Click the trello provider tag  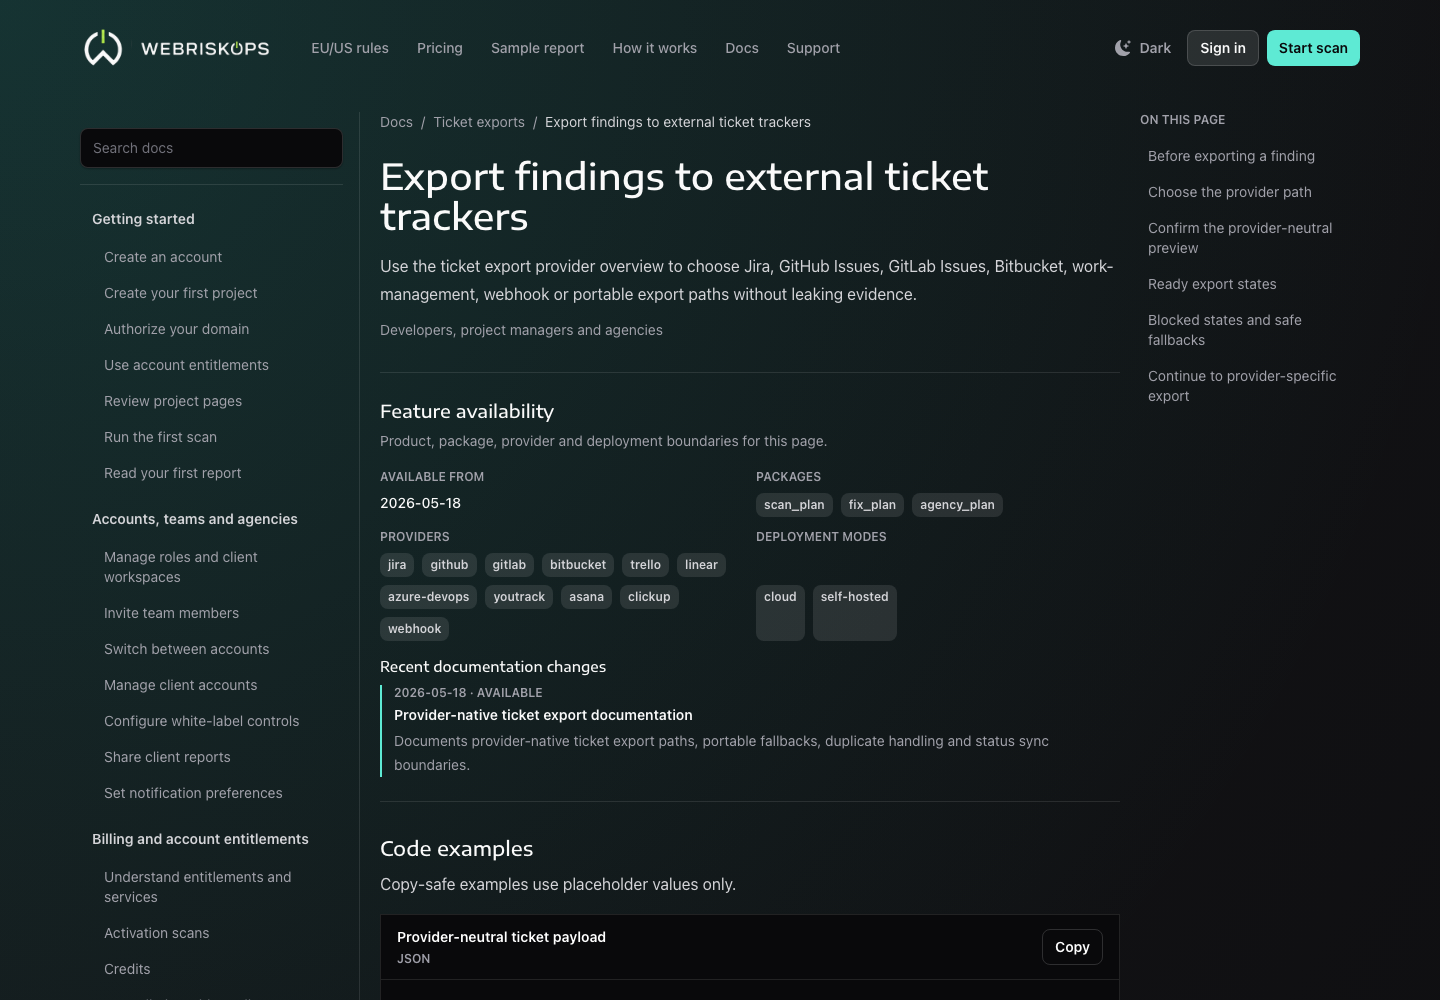(645, 565)
